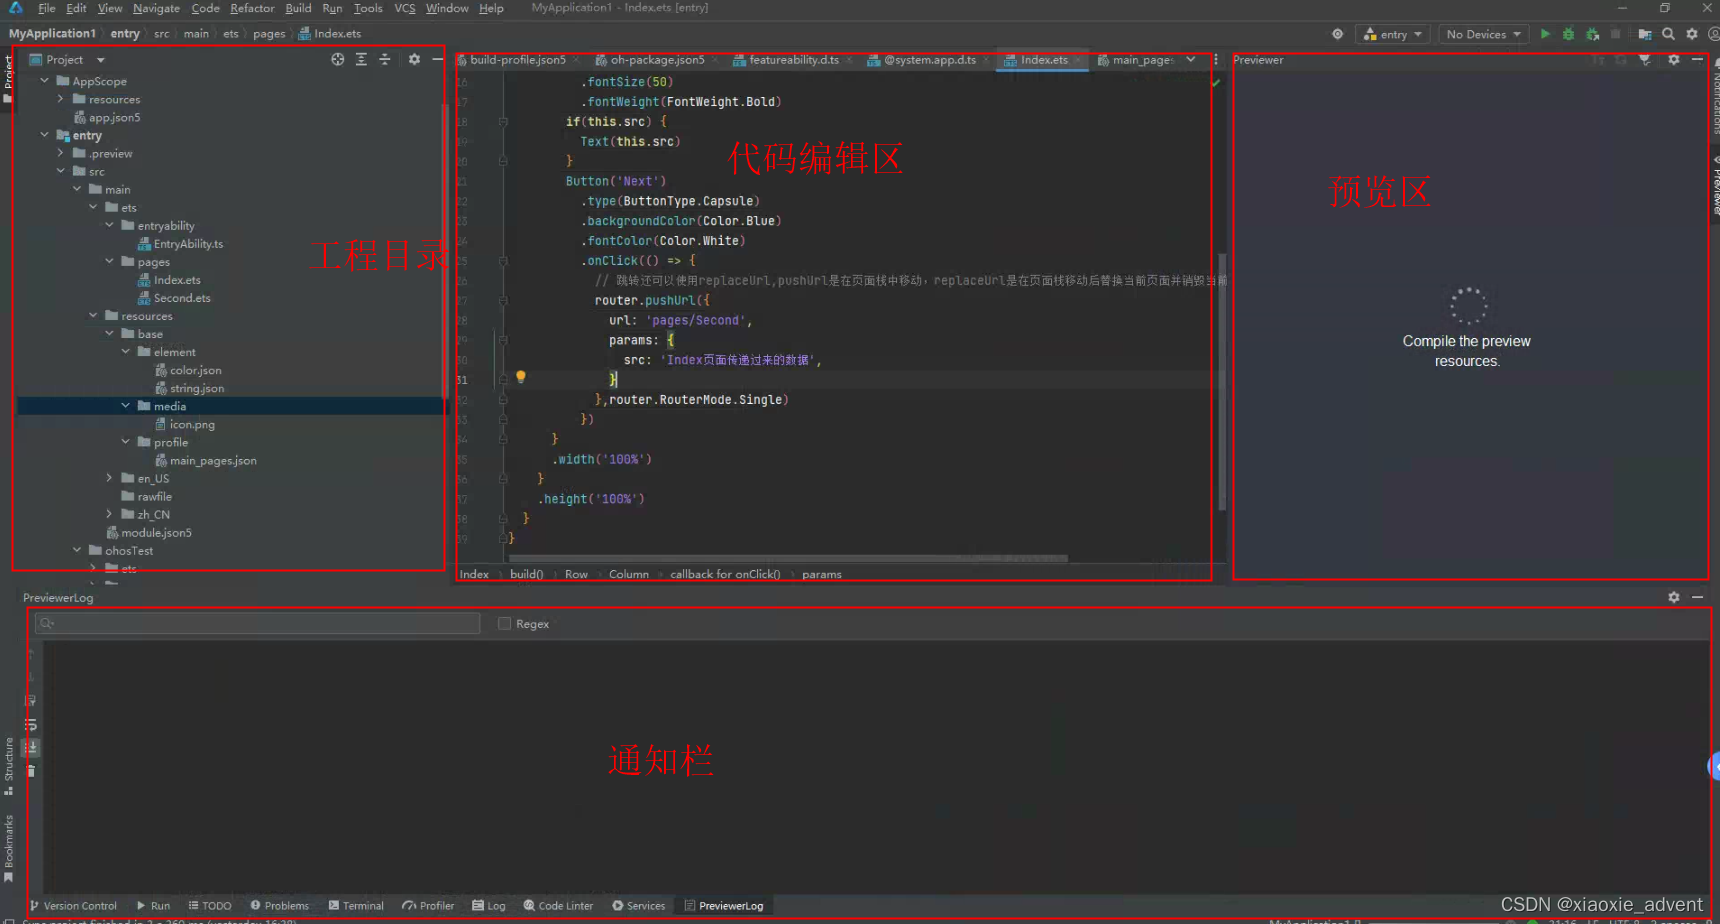Click the yellow lightbulb quick-fix icon
This screenshot has height=924, width=1720.
(520, 377)
